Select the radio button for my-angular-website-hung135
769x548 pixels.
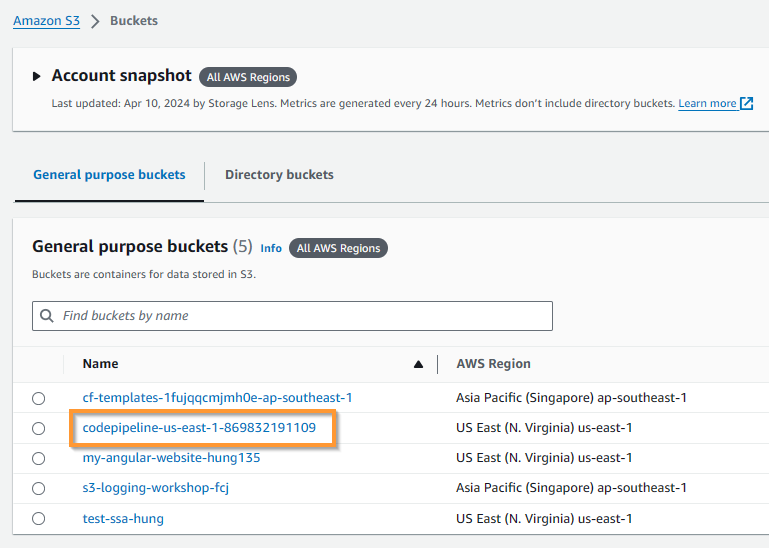[x=39, y=458]
